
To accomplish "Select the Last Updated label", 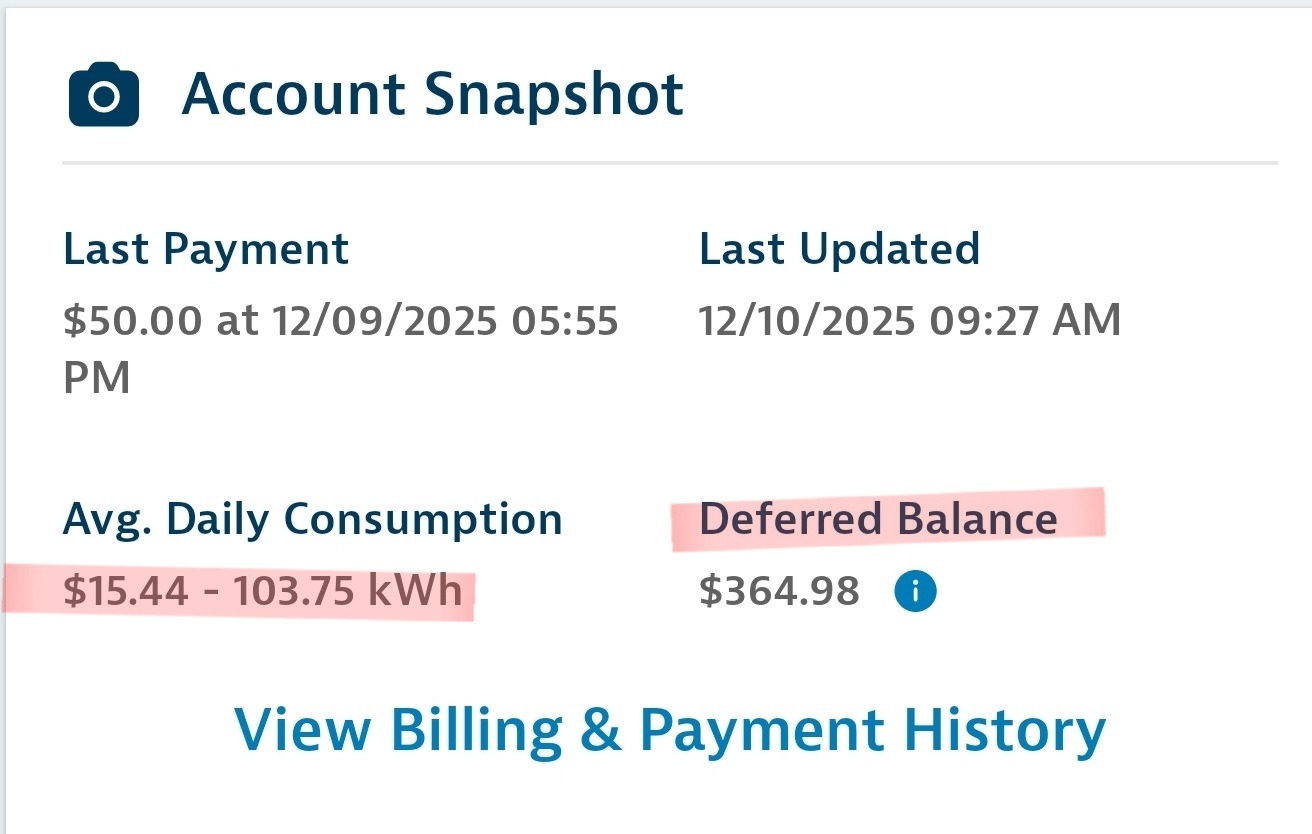I will point(839,249).
